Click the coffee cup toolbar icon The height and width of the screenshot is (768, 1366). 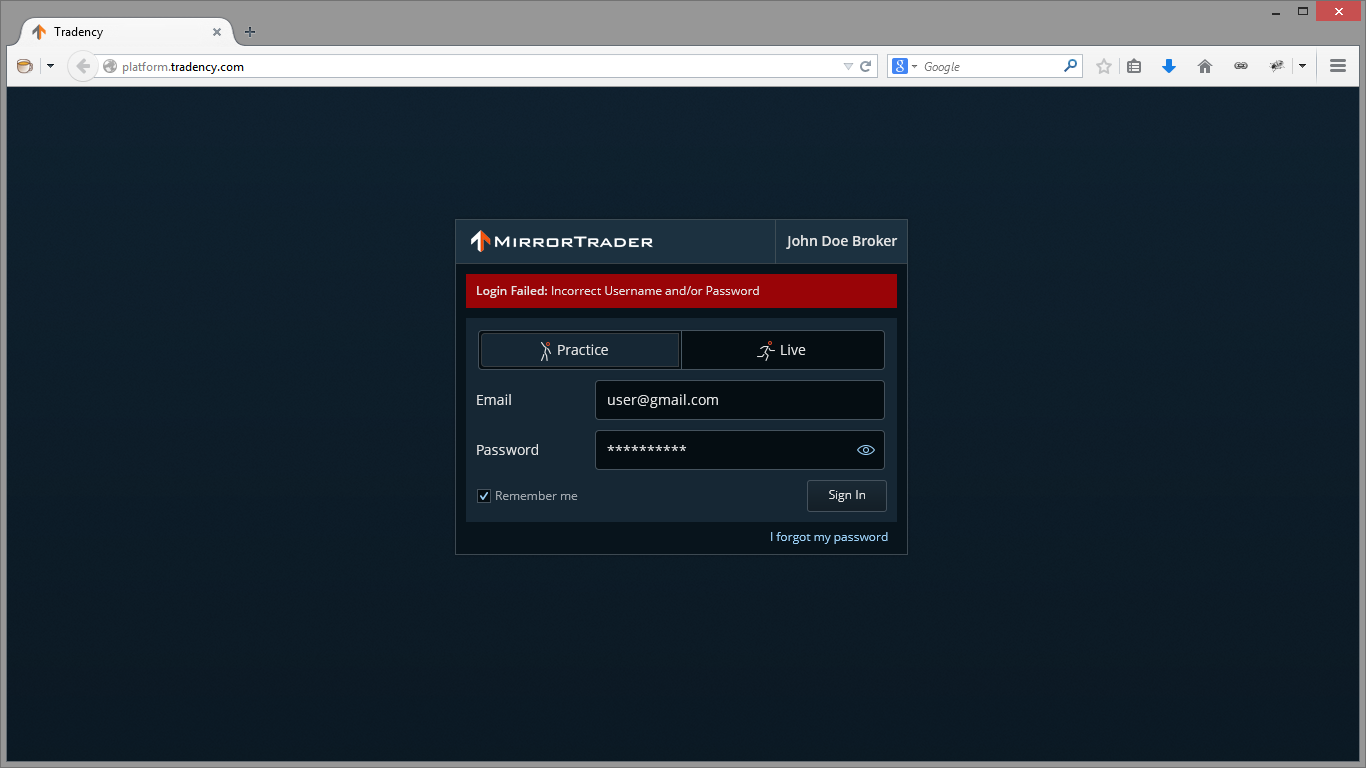[25, 66]
